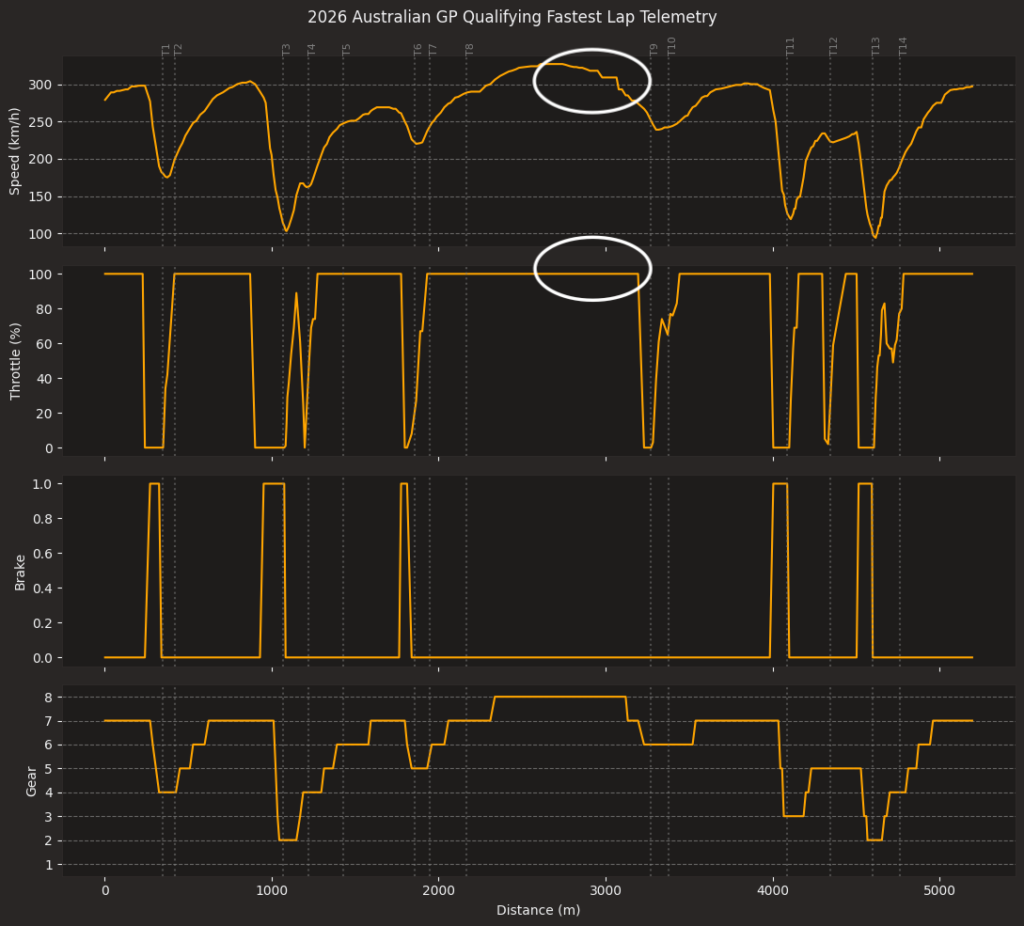
Task: Click the Brake axis label
Action: [20, 570]
